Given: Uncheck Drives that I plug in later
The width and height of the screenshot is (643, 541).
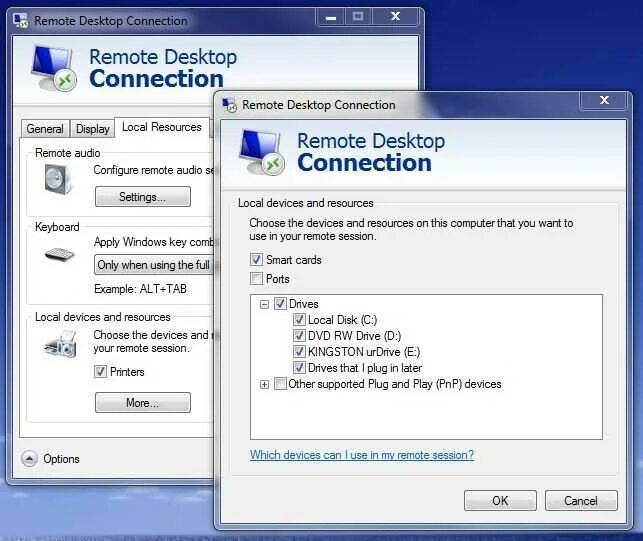Looking at the screenshot, I should coord(299,368).
